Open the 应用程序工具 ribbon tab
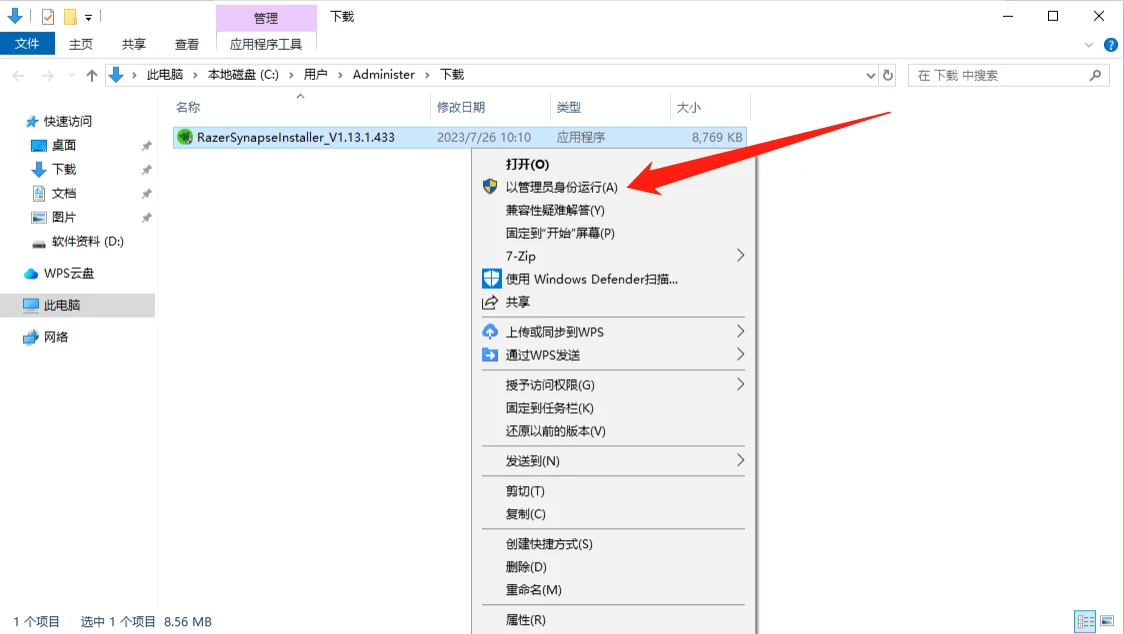Viewport: 1124px width, 634px height. tap(266, 44)
